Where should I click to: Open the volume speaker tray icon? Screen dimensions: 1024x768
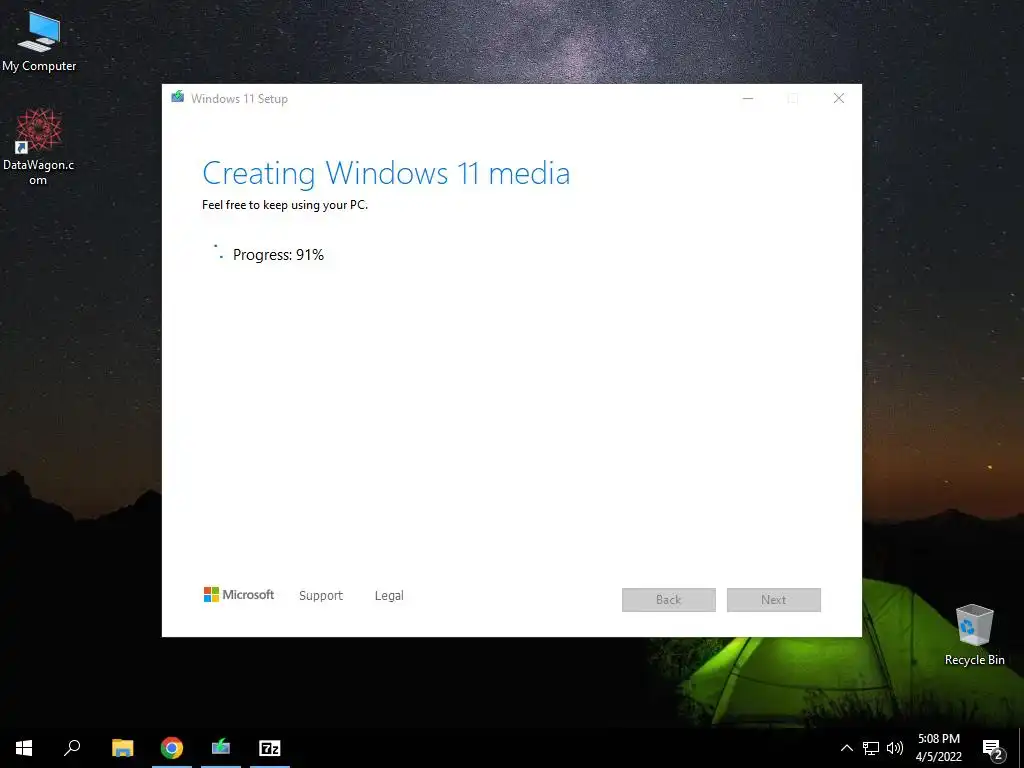pyautogui.click(x=895, y=748)
